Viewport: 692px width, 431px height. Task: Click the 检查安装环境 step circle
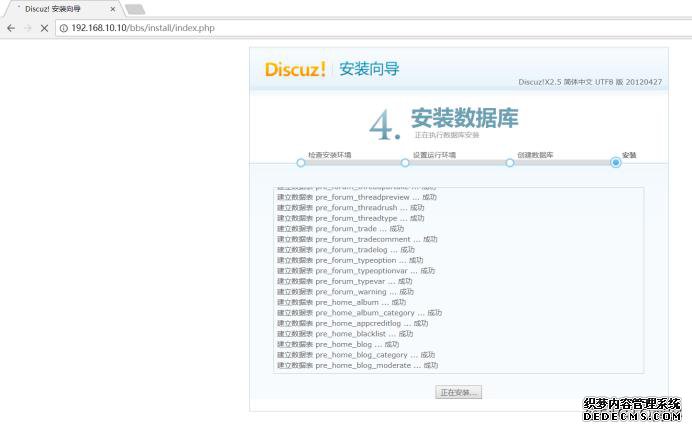pyautogui.click(x=301, y=163)
